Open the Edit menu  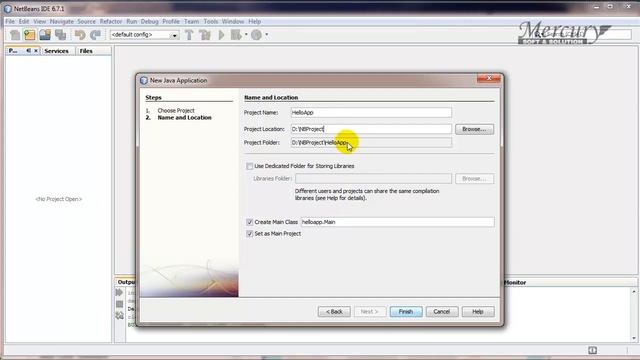click(x=24, y=21)
